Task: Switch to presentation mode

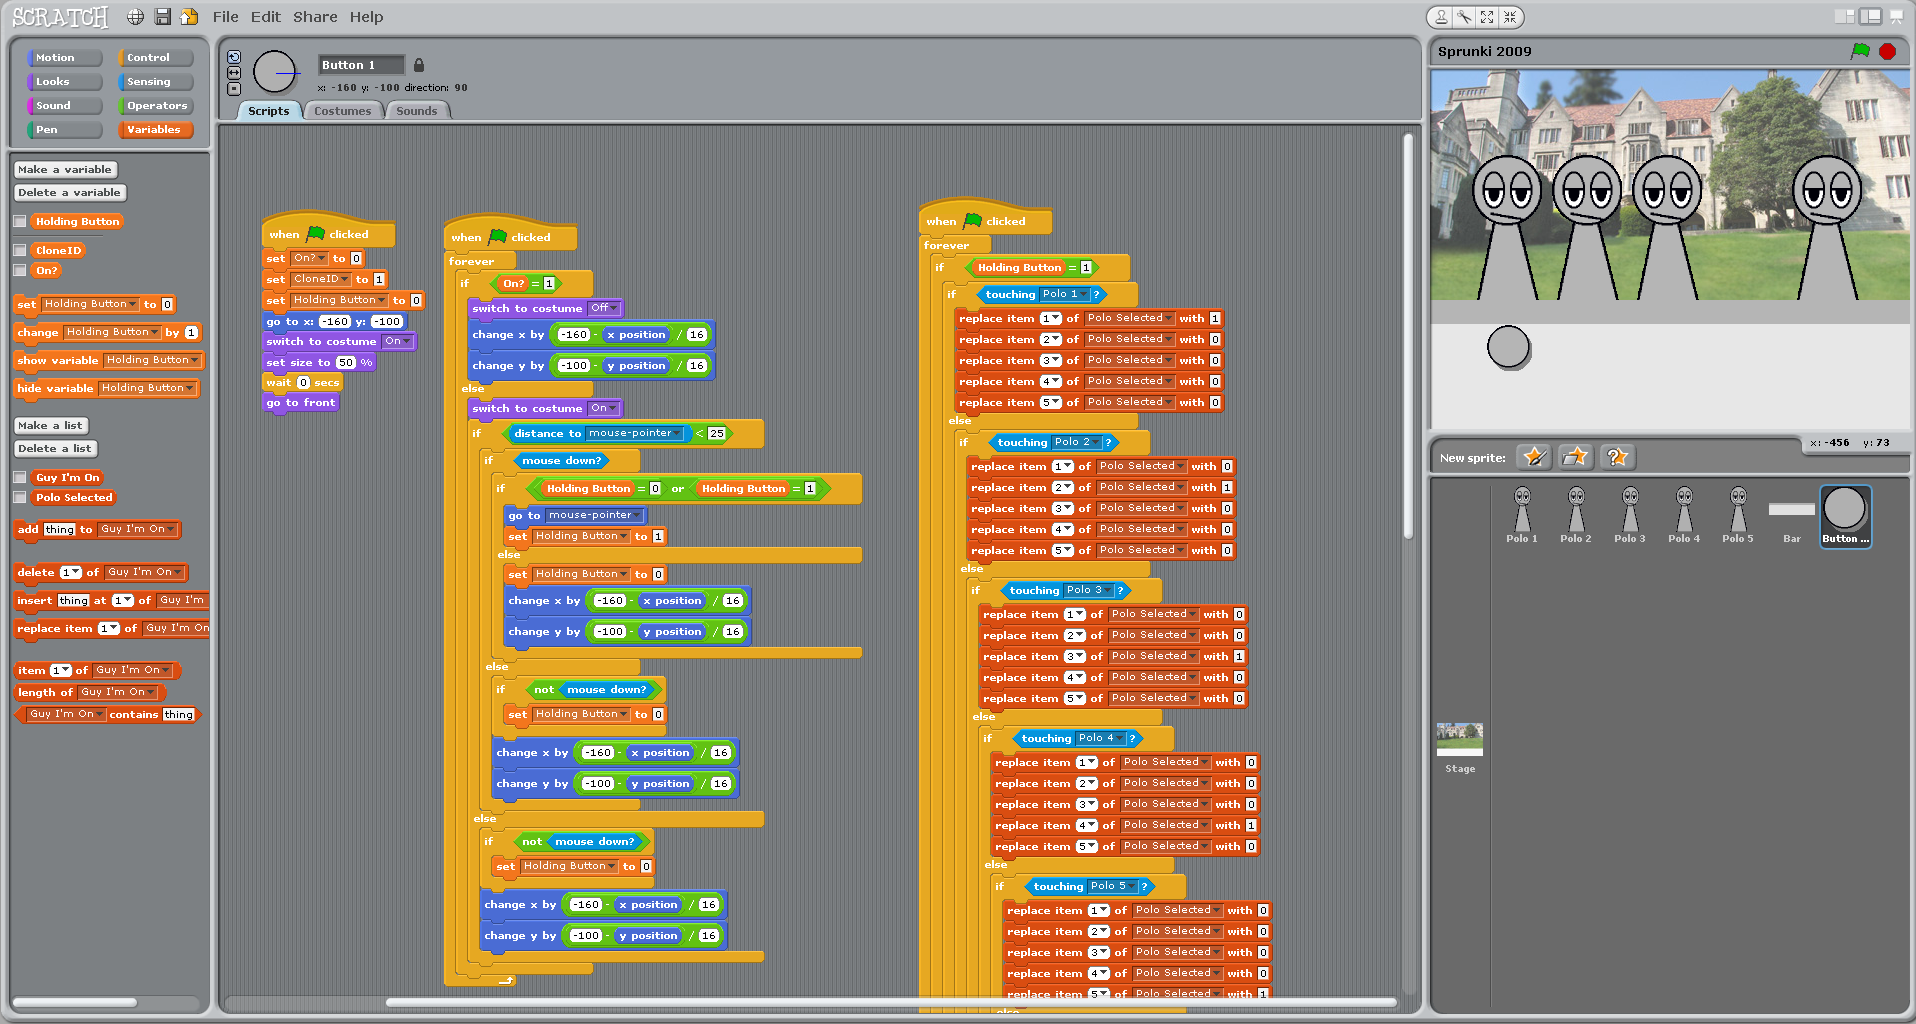Action: (x=1895, y=16)
